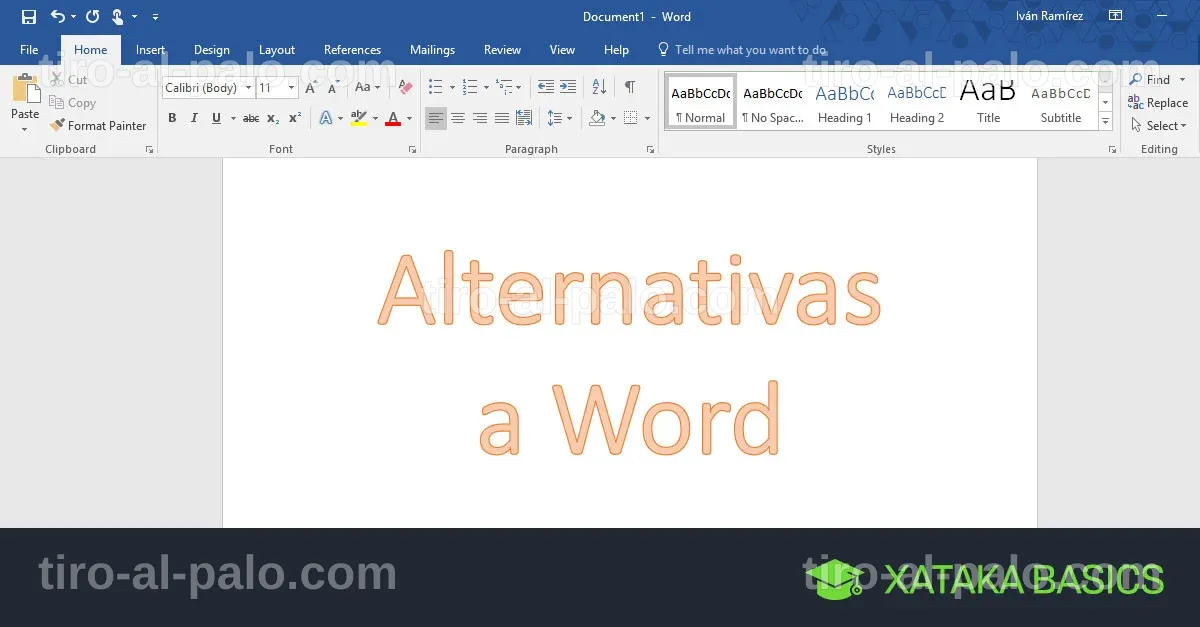Switch to the Design tab
The width and height of the screenshot is (1200, 627).
click(212, 50)
